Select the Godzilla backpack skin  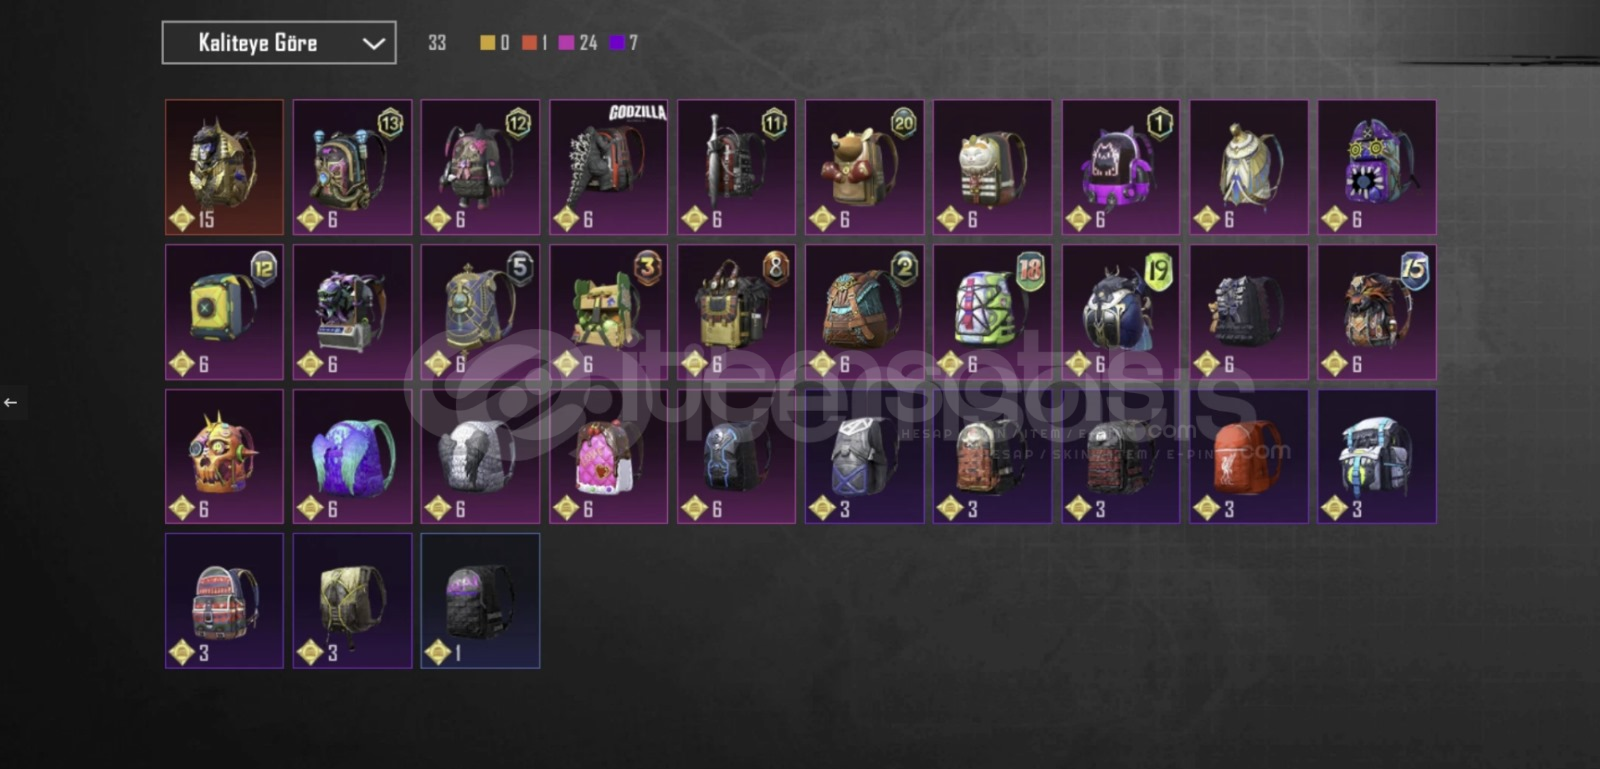pyautogui.click(x=608, y=167)
